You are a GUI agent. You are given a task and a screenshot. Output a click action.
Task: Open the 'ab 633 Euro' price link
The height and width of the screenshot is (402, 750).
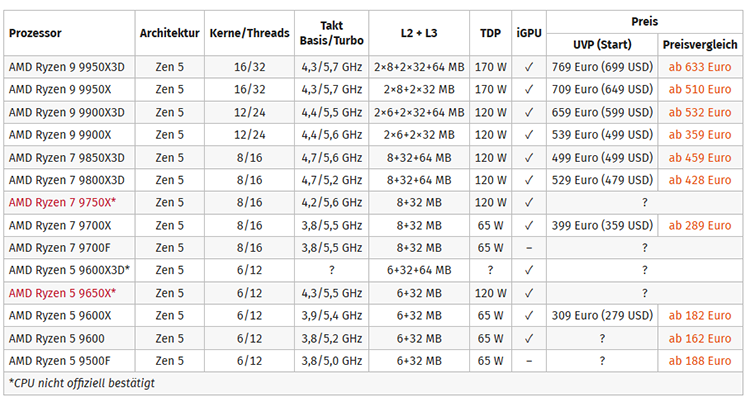(x=700, y=68)
